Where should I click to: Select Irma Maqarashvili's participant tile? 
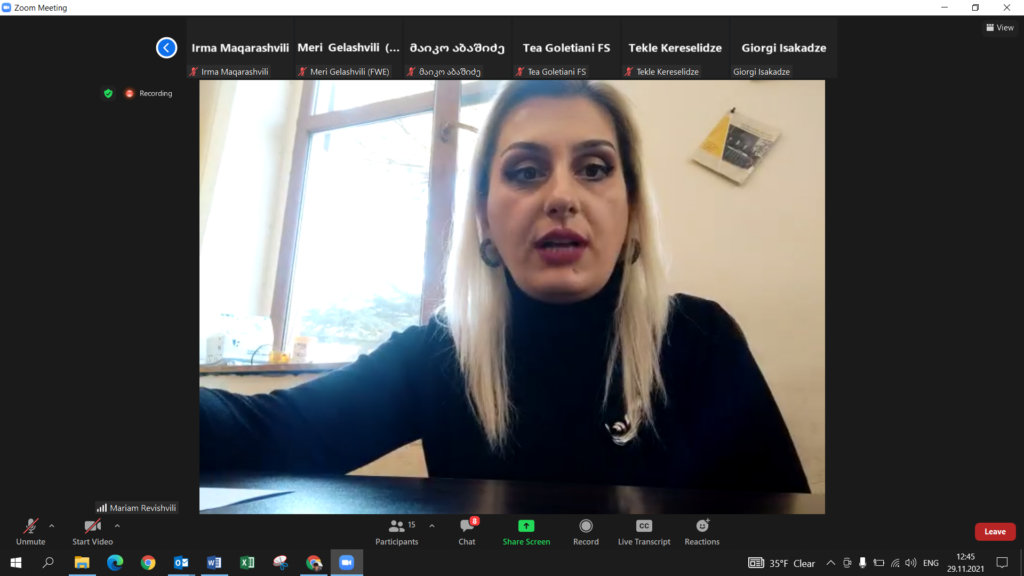pyautogui.click(x=240, y=48)
